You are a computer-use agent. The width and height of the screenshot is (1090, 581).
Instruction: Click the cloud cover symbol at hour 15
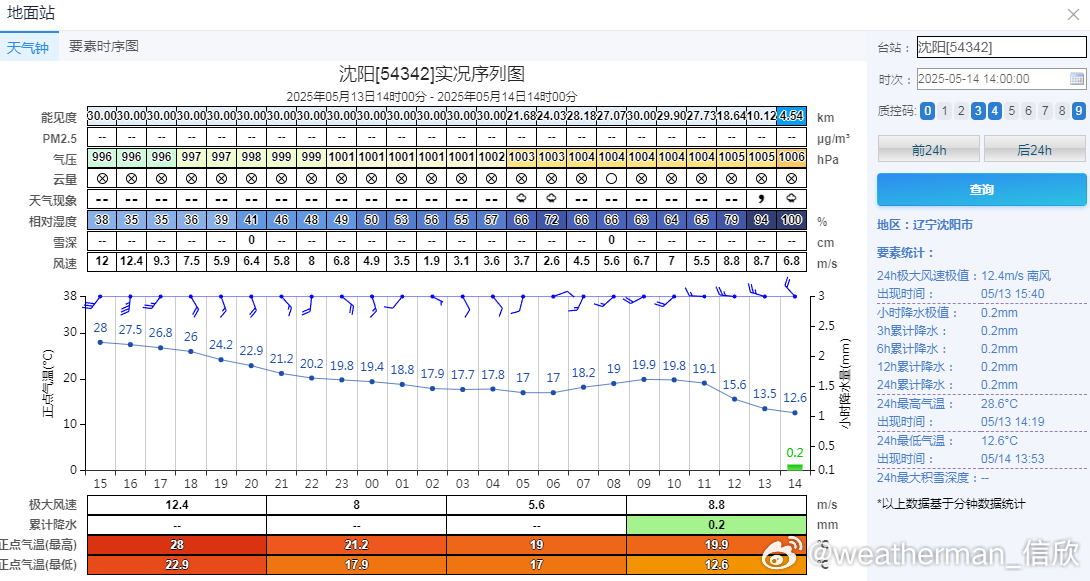102,179
